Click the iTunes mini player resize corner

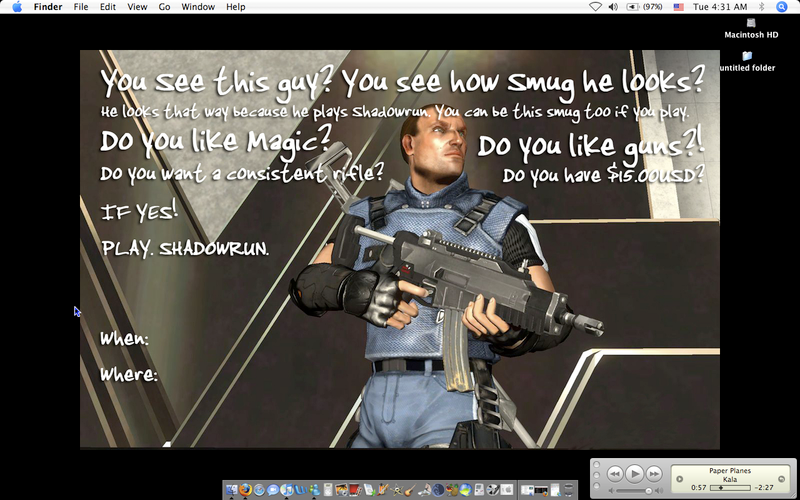point(793,496)
